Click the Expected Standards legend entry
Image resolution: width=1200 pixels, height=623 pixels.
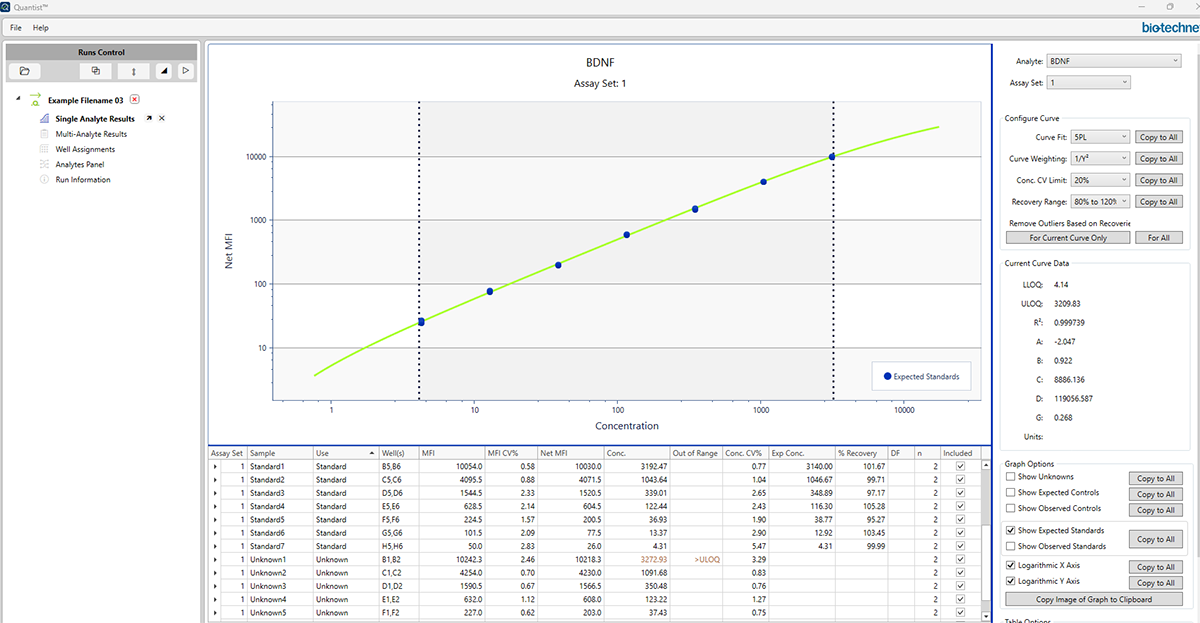point(921,377)
